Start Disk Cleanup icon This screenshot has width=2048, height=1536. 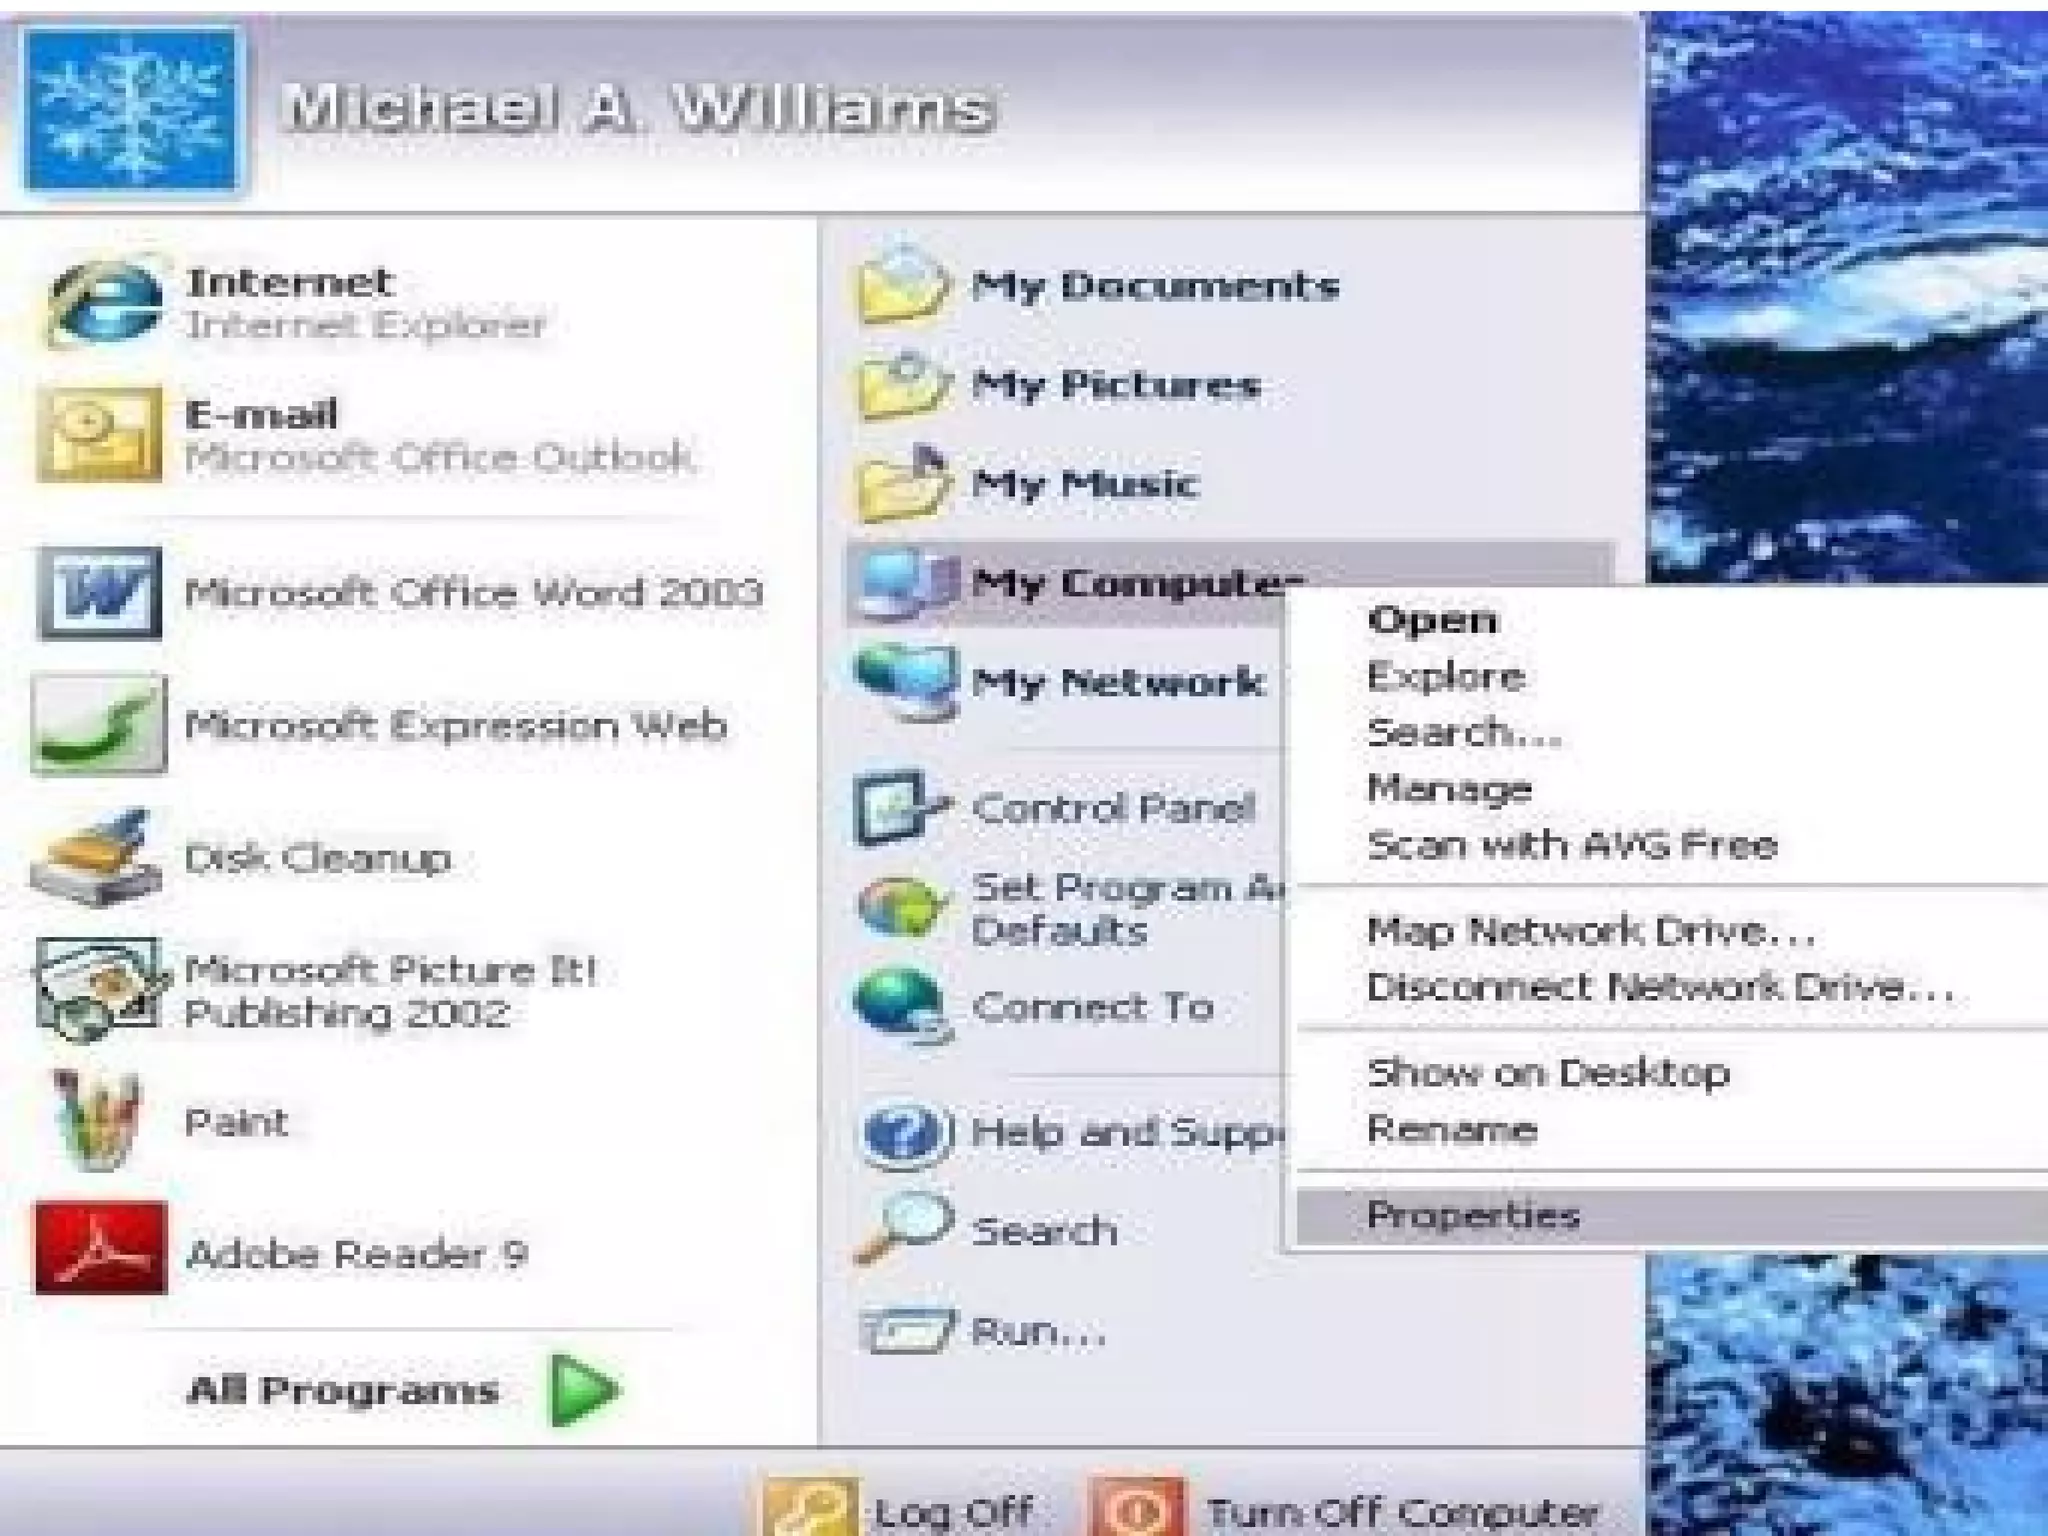coord(97,859)
